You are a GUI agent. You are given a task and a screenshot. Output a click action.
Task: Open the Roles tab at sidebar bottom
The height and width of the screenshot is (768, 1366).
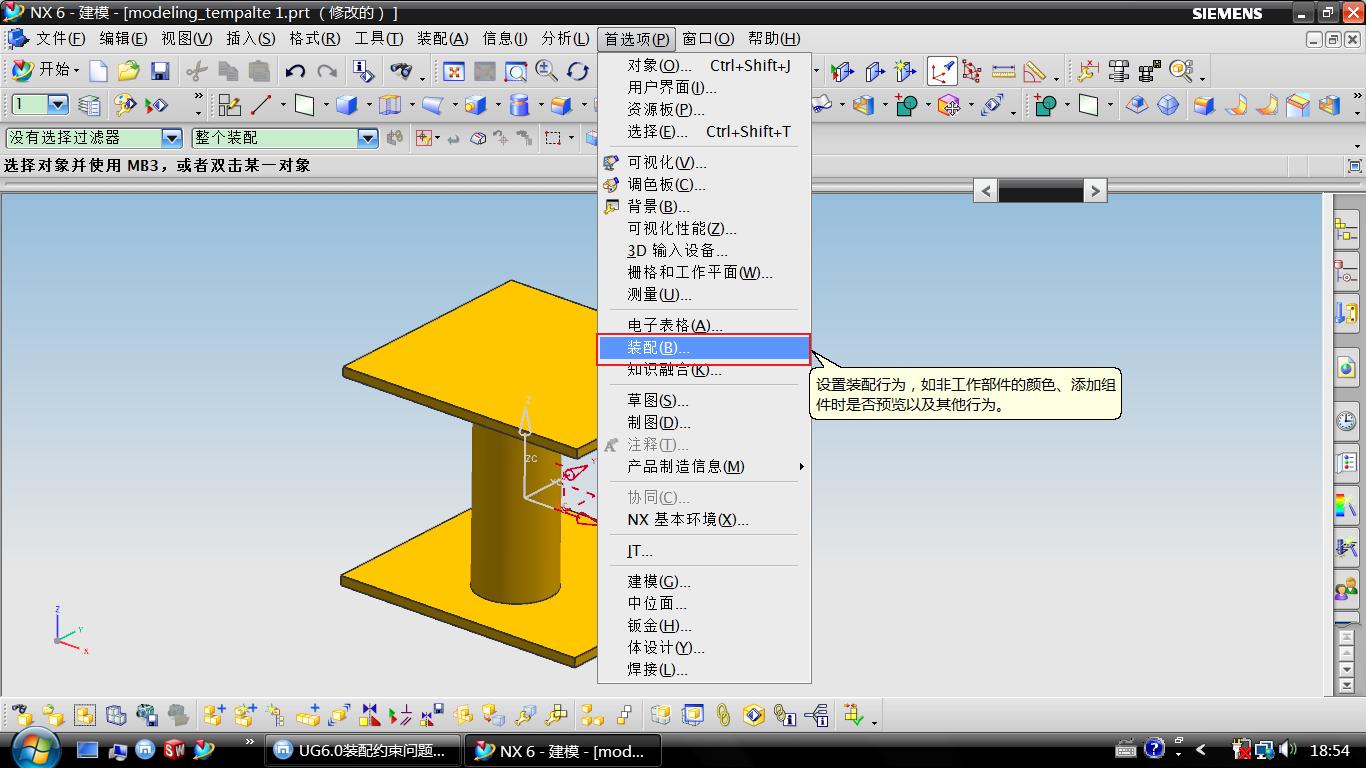click(1346, 589)
